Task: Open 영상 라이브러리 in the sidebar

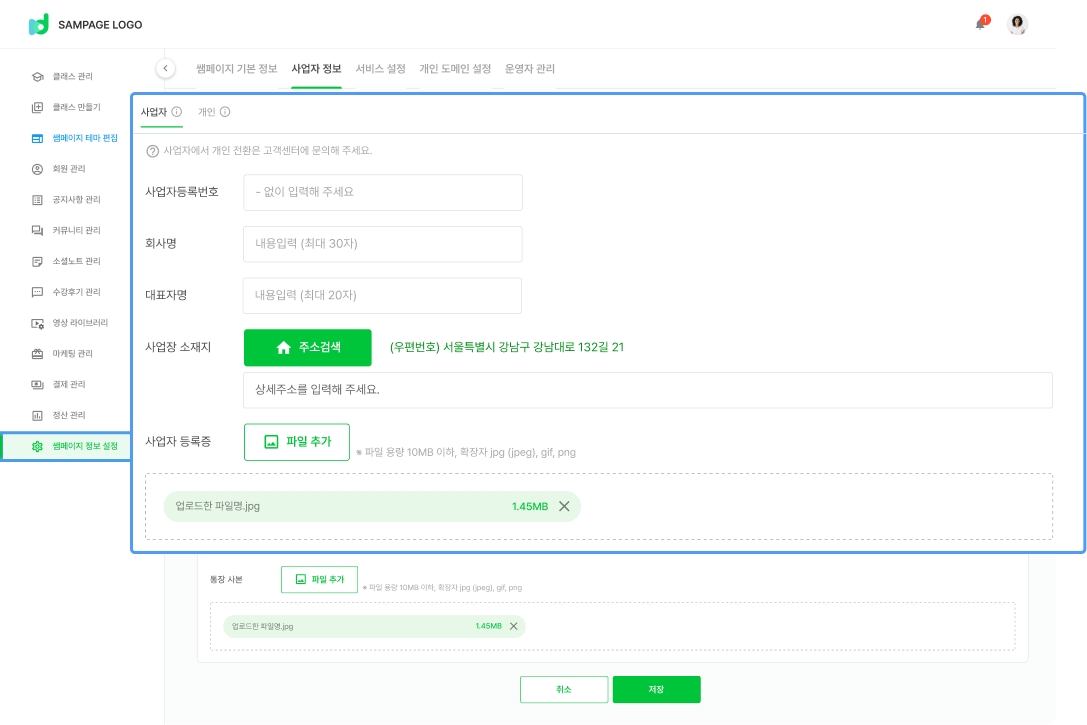Action: pos(79,323)
